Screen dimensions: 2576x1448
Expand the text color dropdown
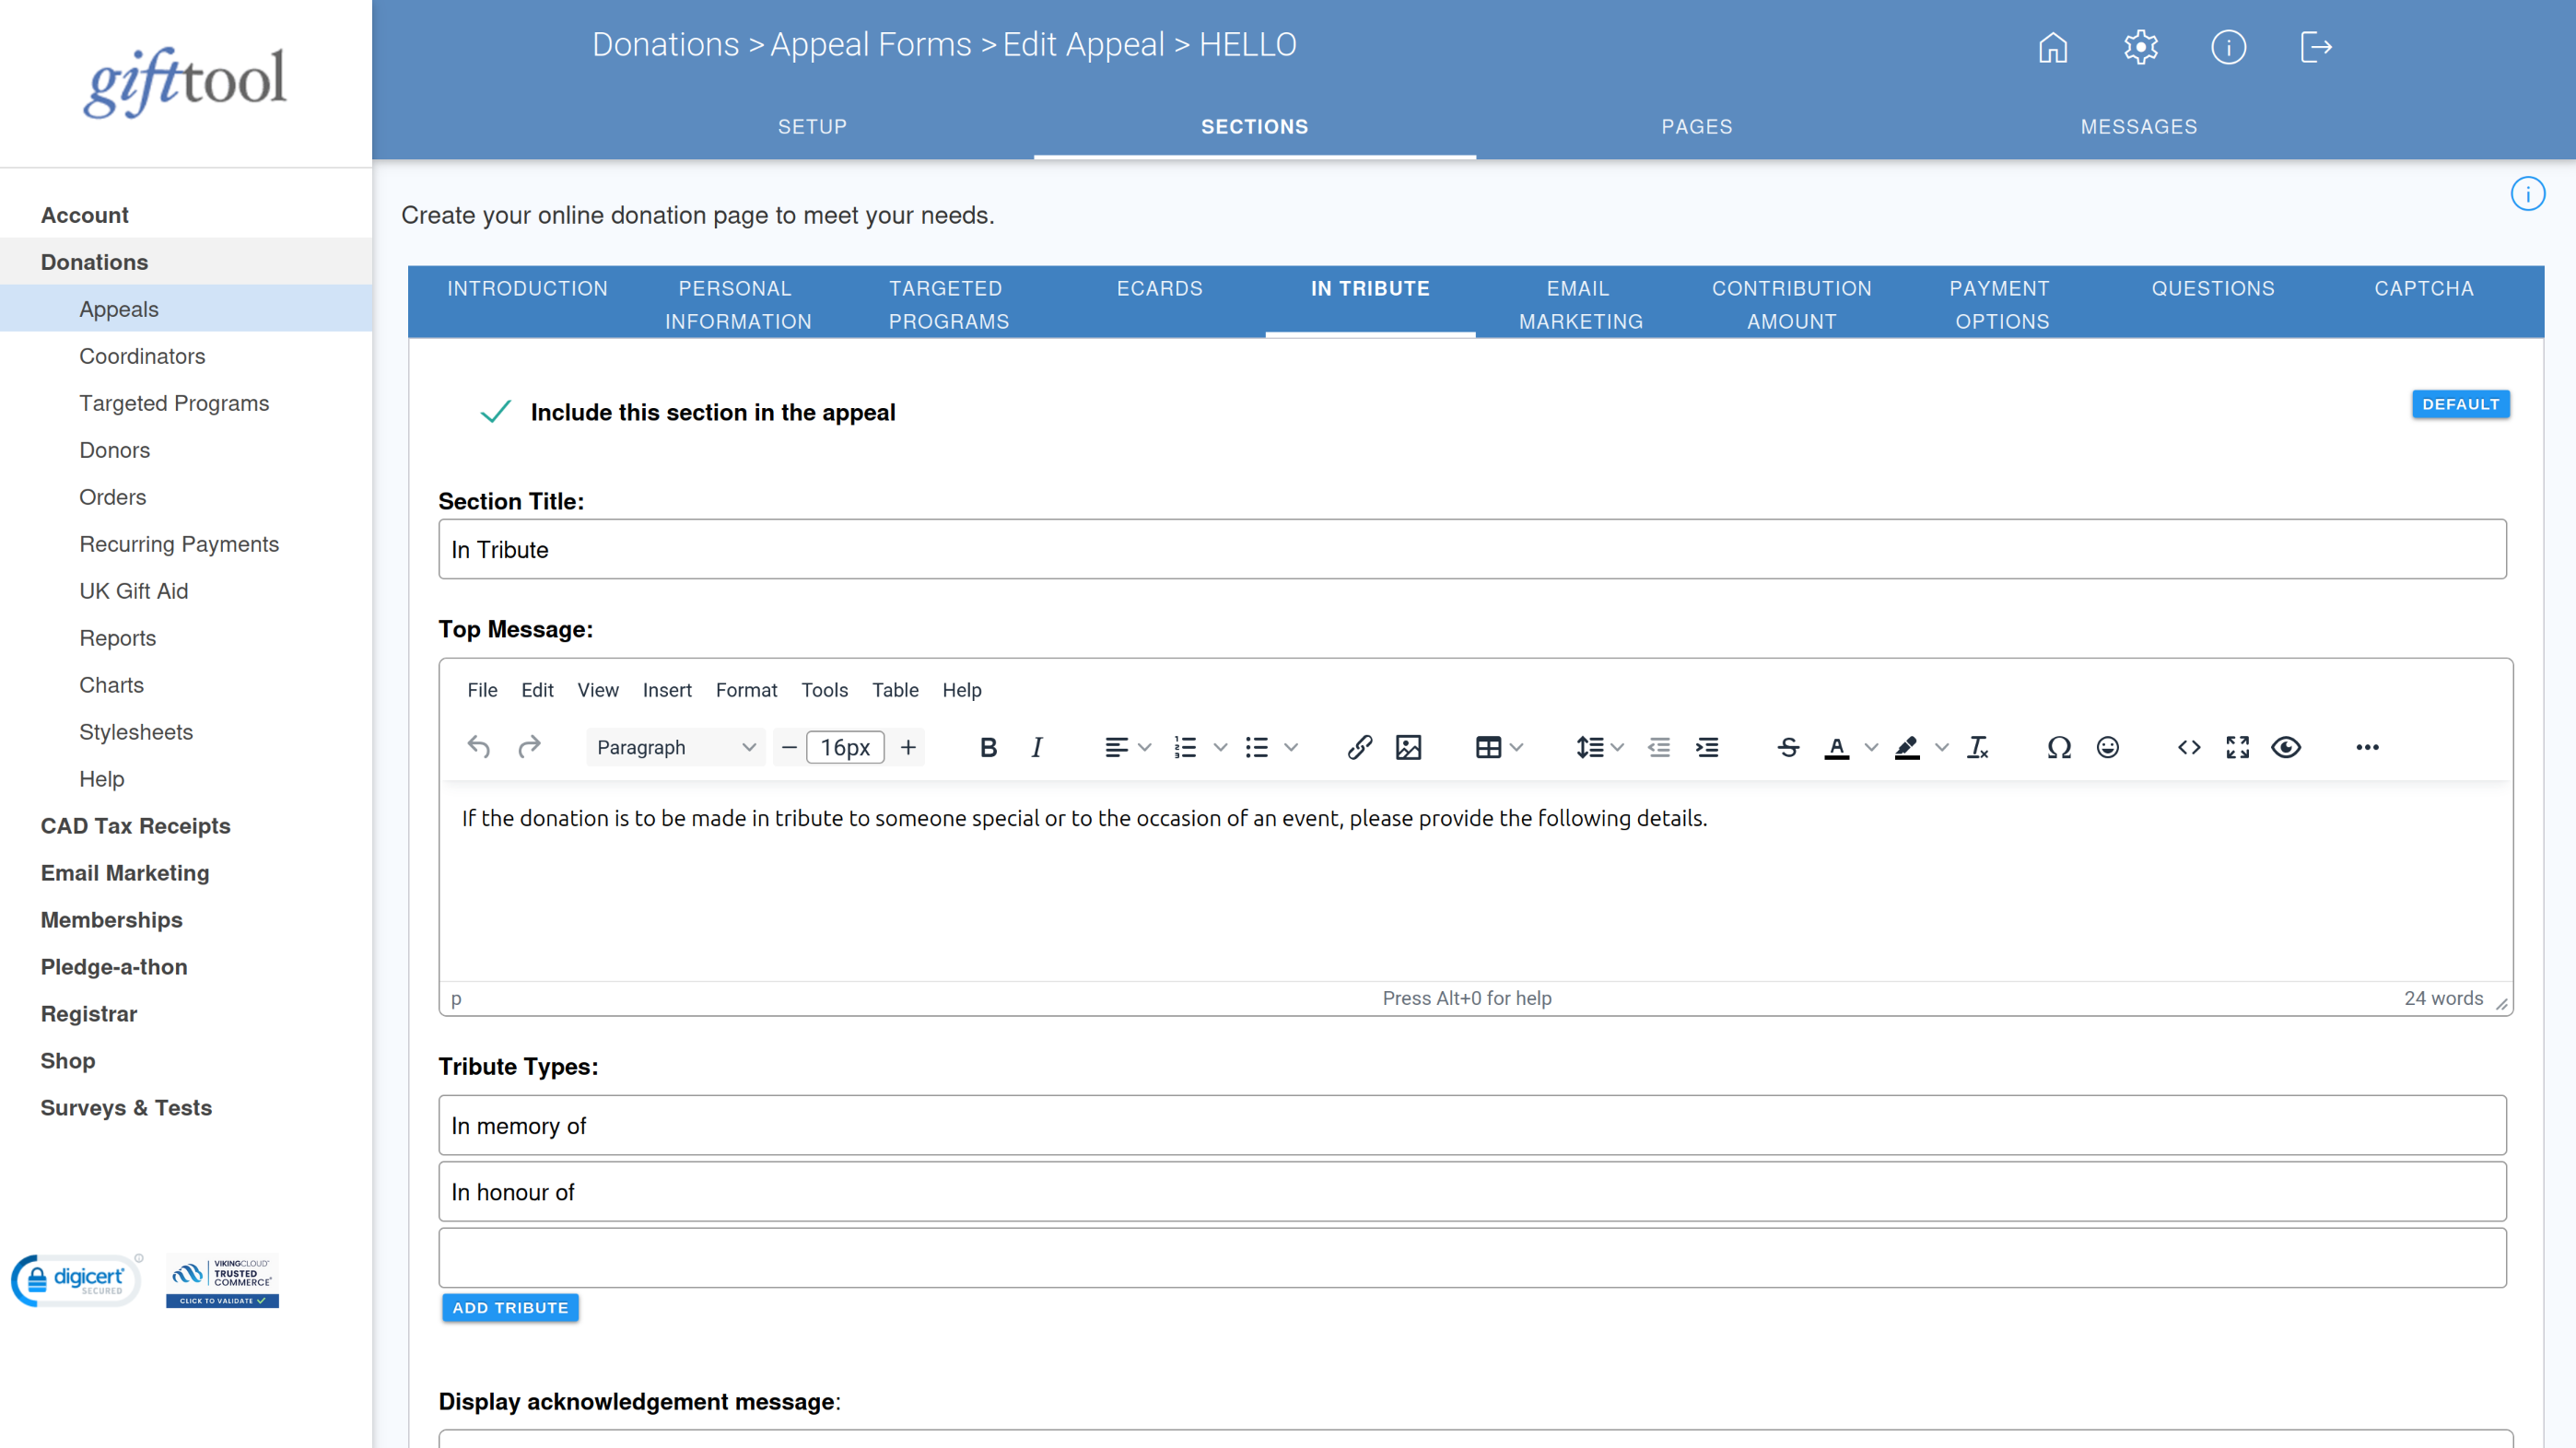point(1872,747)
